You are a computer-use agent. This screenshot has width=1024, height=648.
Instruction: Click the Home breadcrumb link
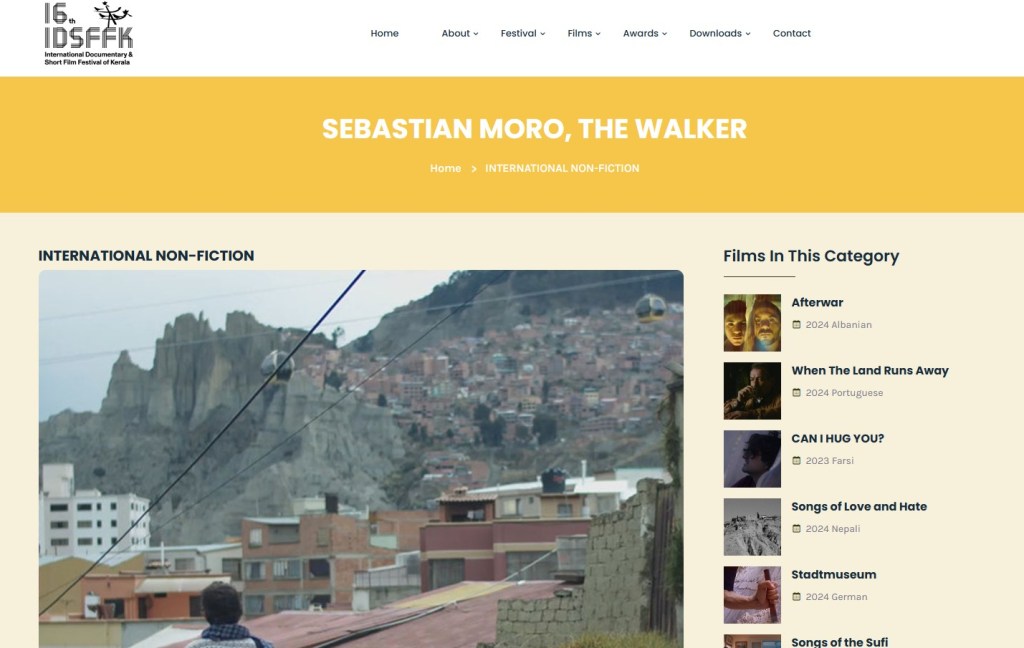(445, 169)
